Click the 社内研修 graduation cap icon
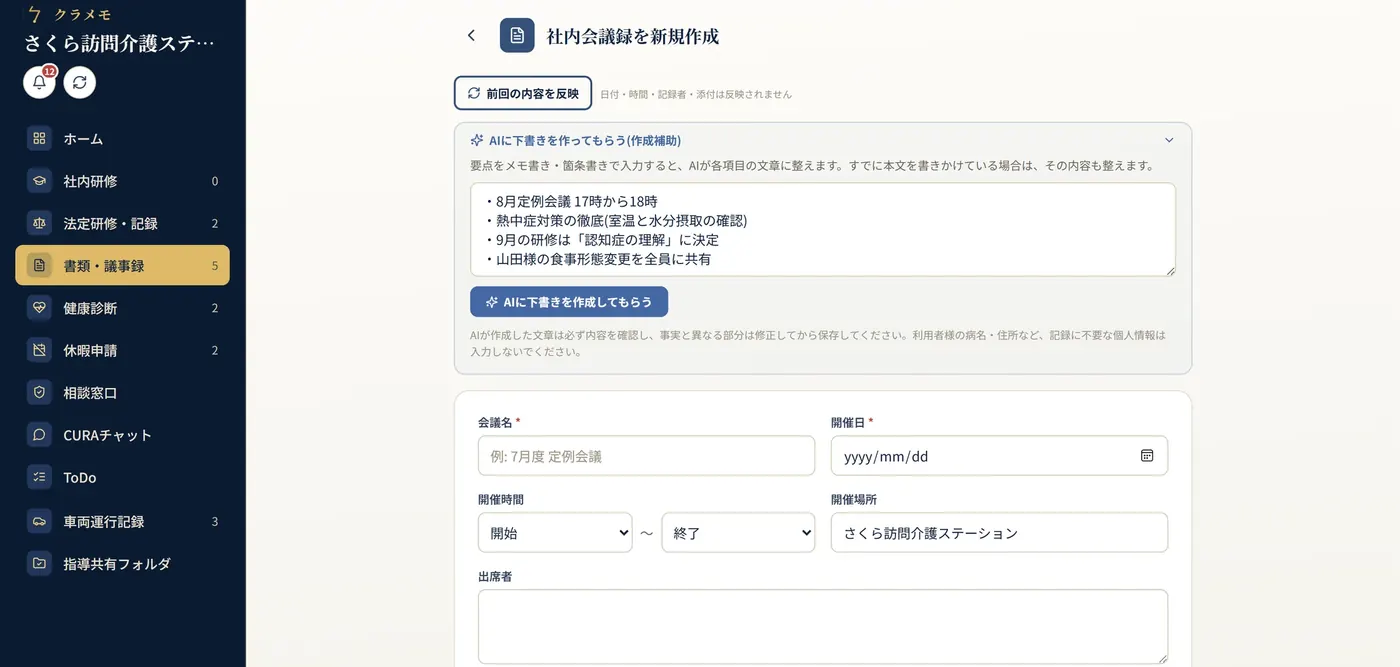The height and width of the screenshot is (667, 1400). [x=39, y=181]
